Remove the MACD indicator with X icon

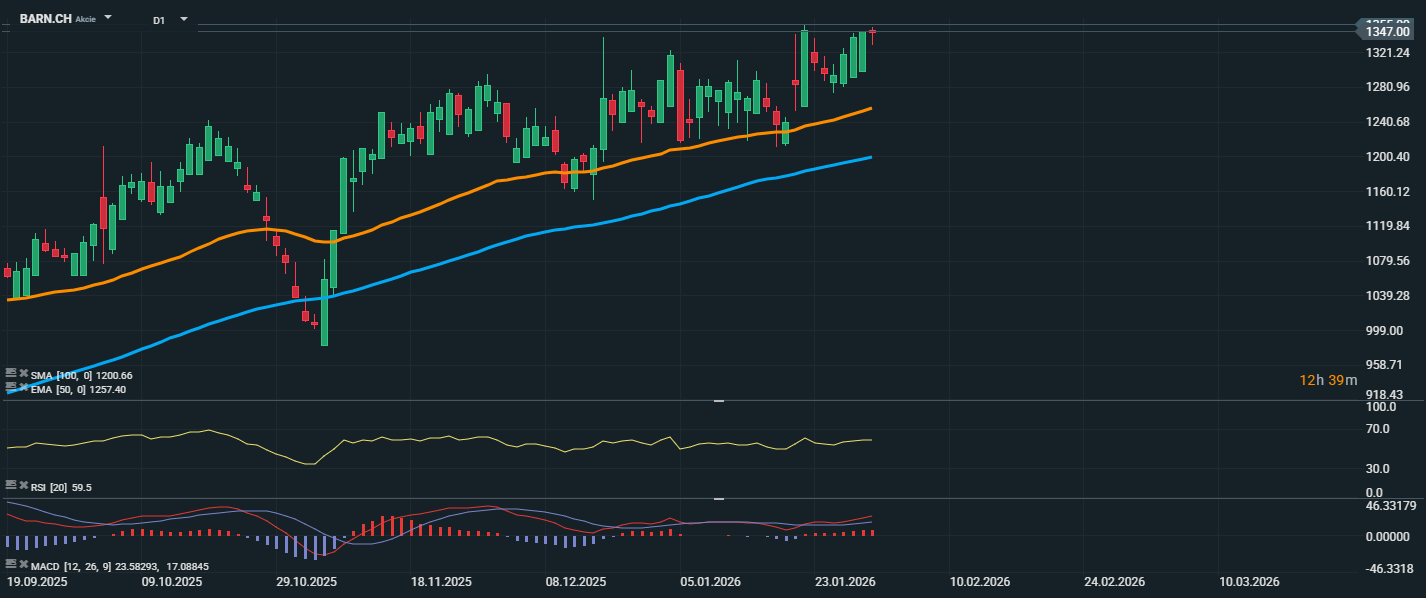pyautogui.click(x=23, y=566)
